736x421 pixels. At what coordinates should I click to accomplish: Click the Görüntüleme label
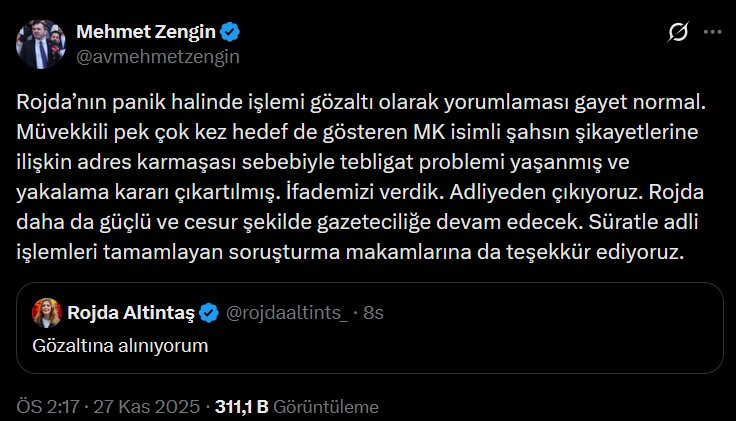[x=326, y=406]
